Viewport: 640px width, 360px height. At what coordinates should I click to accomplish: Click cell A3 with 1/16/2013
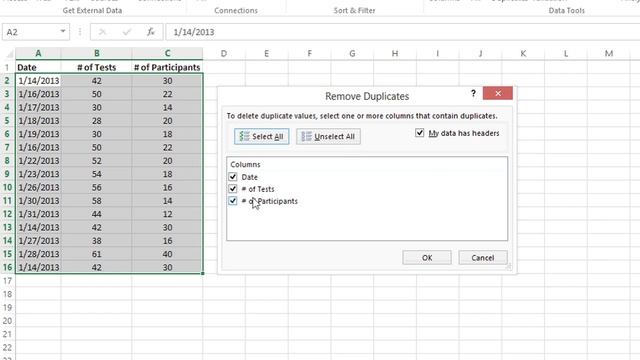[38, 94]
